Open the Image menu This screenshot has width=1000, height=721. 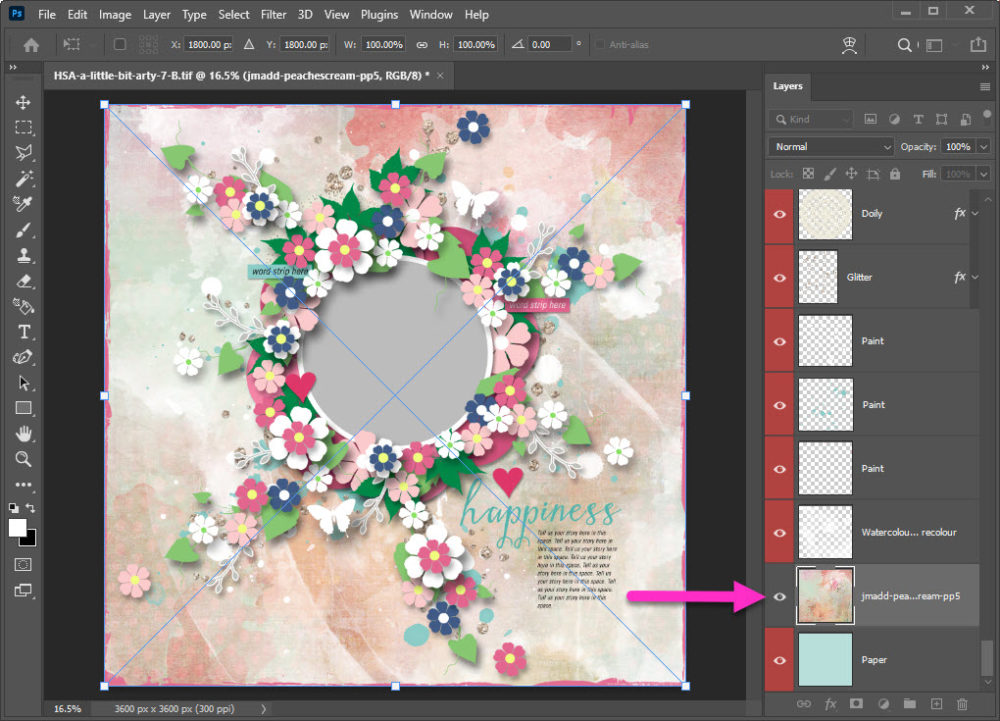(x=115, y=15)
